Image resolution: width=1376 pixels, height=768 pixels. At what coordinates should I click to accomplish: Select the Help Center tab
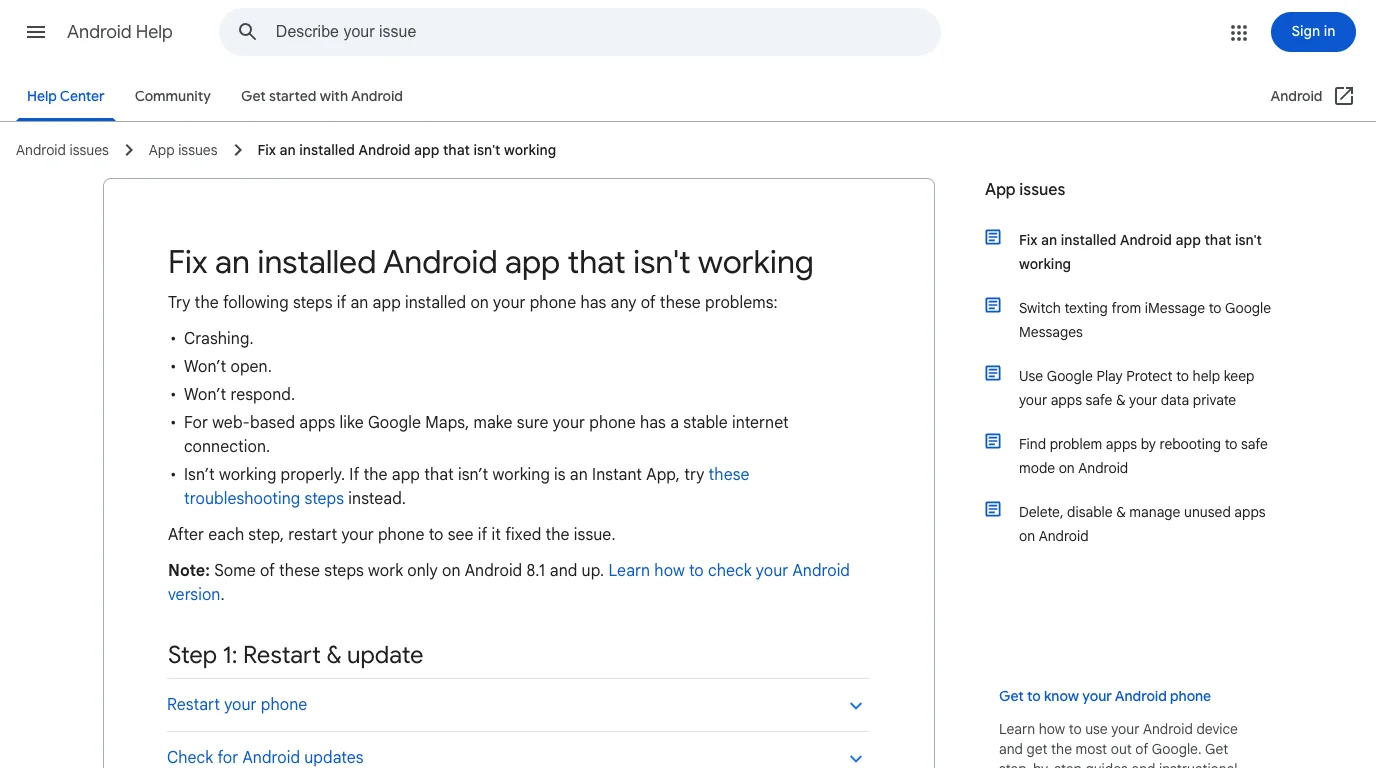coord(66,96)
